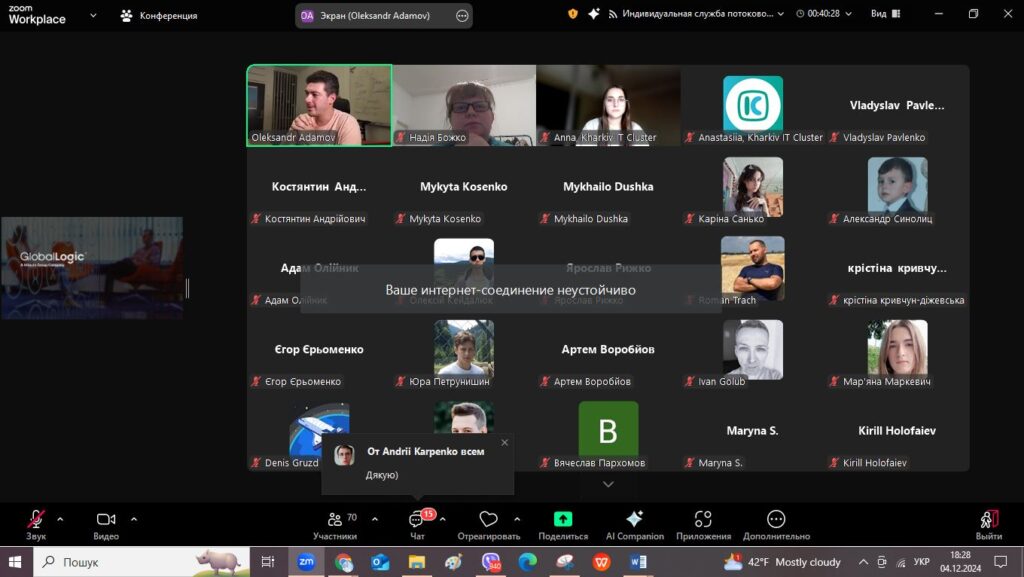Close the Andrii Karpenko chat notification

click(504, 443)
